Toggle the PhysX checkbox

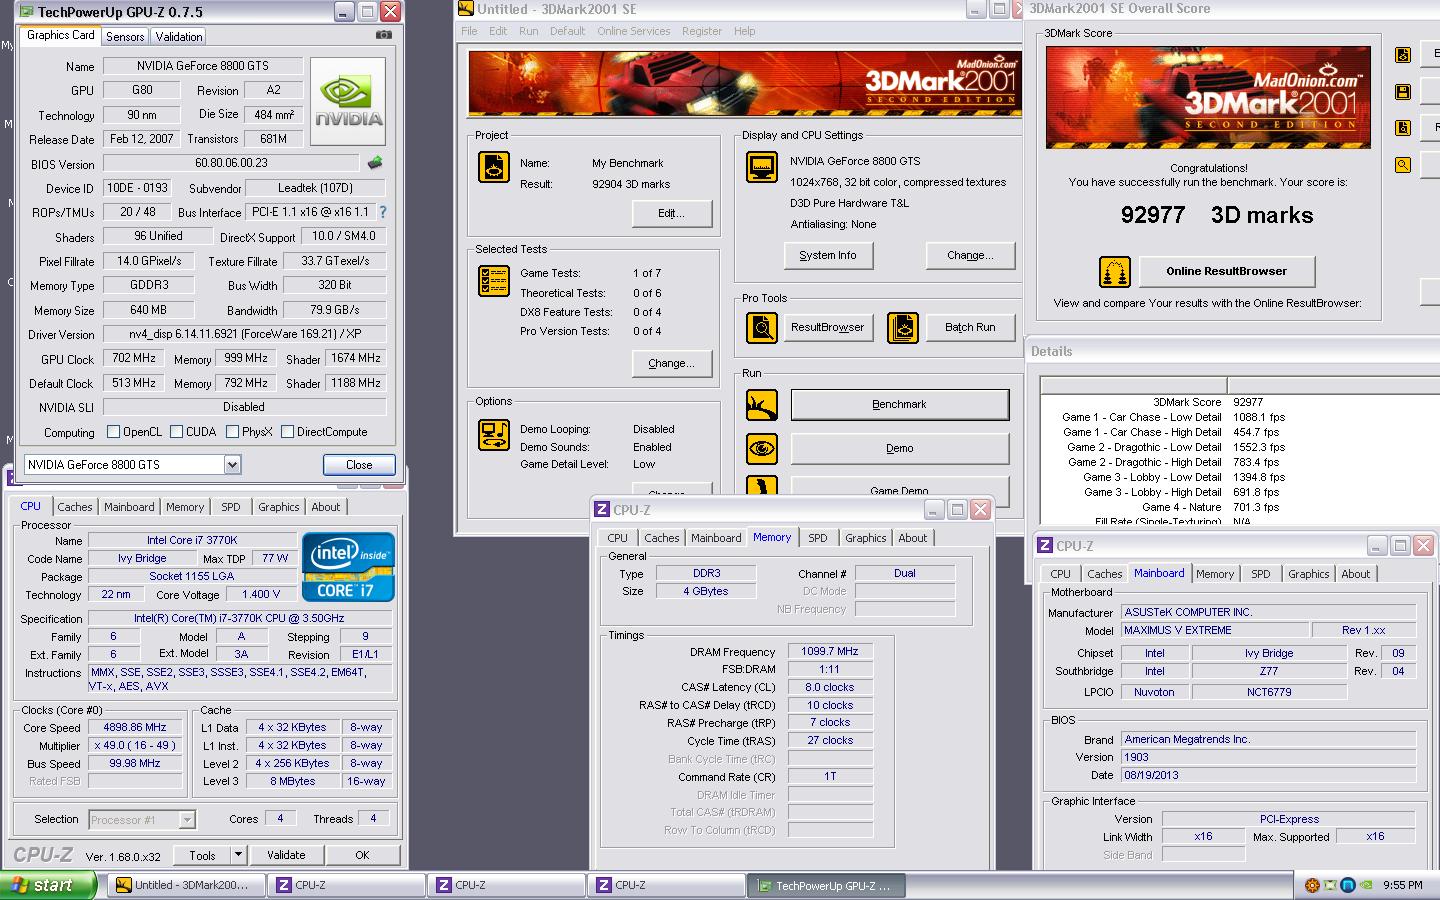pos(232,432)
